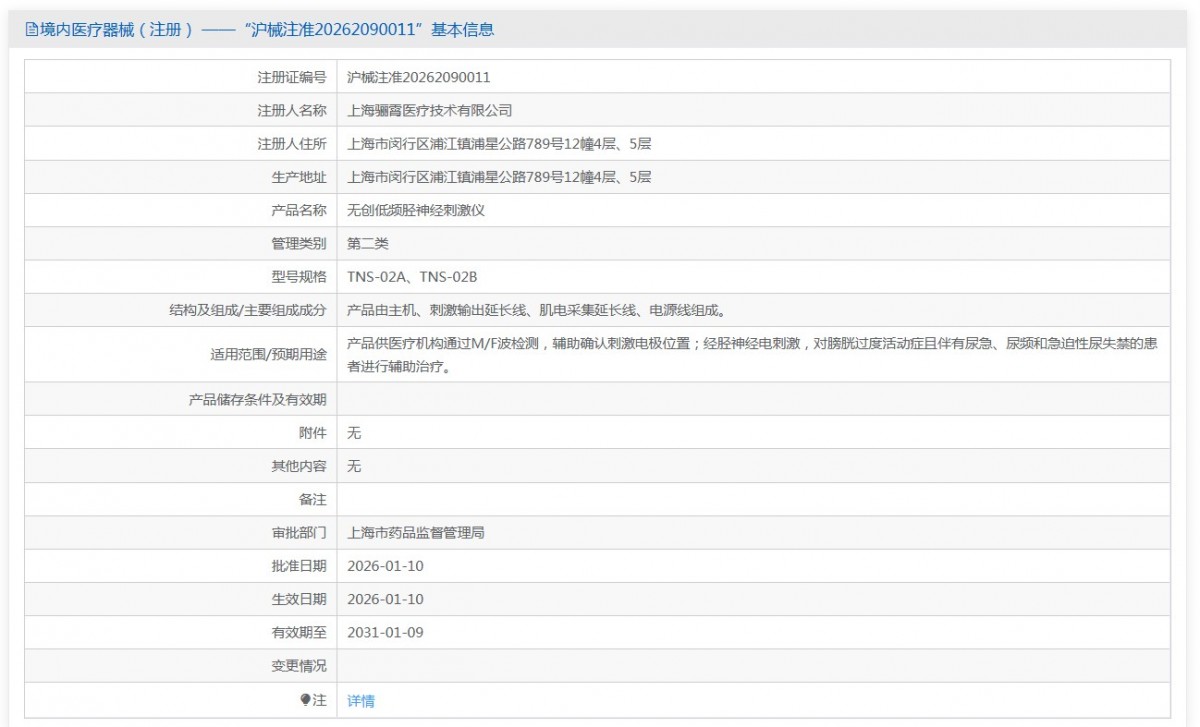Viewport: 1200px width, 727px height.
Task: Select expiry date 2031-01-09
Action: coord(385,633)
